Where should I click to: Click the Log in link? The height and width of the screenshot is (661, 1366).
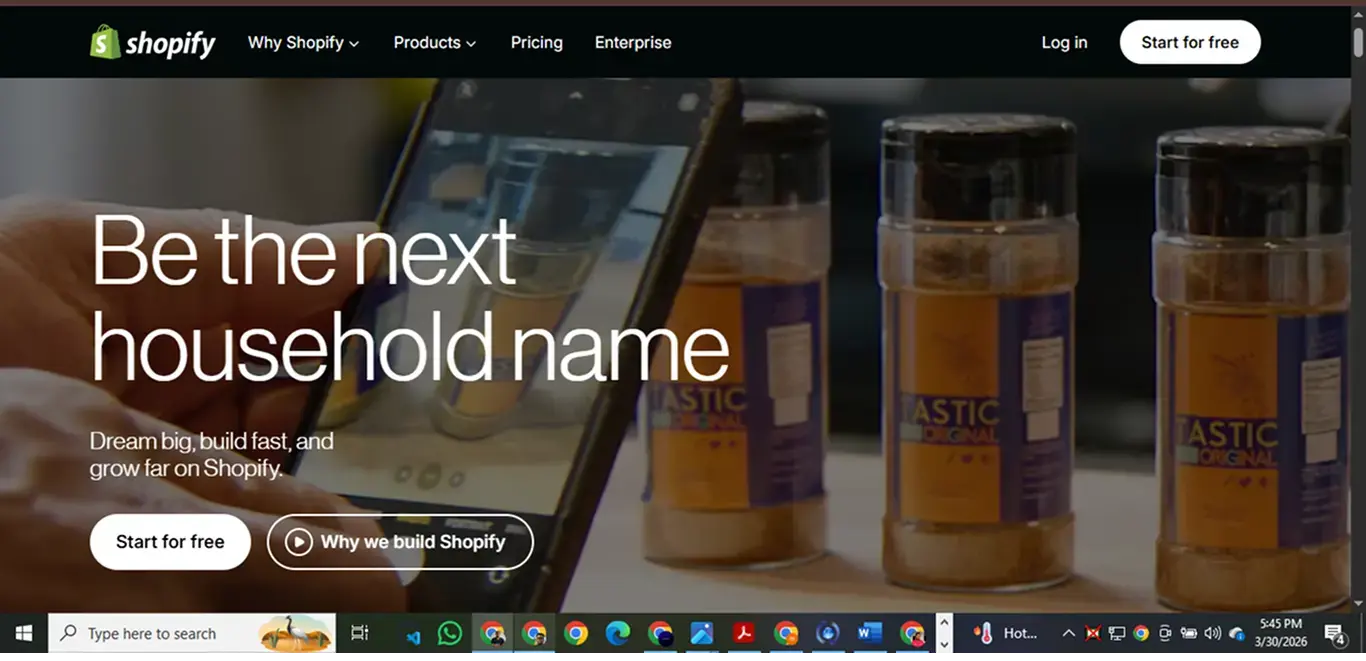click(1064, 42)
